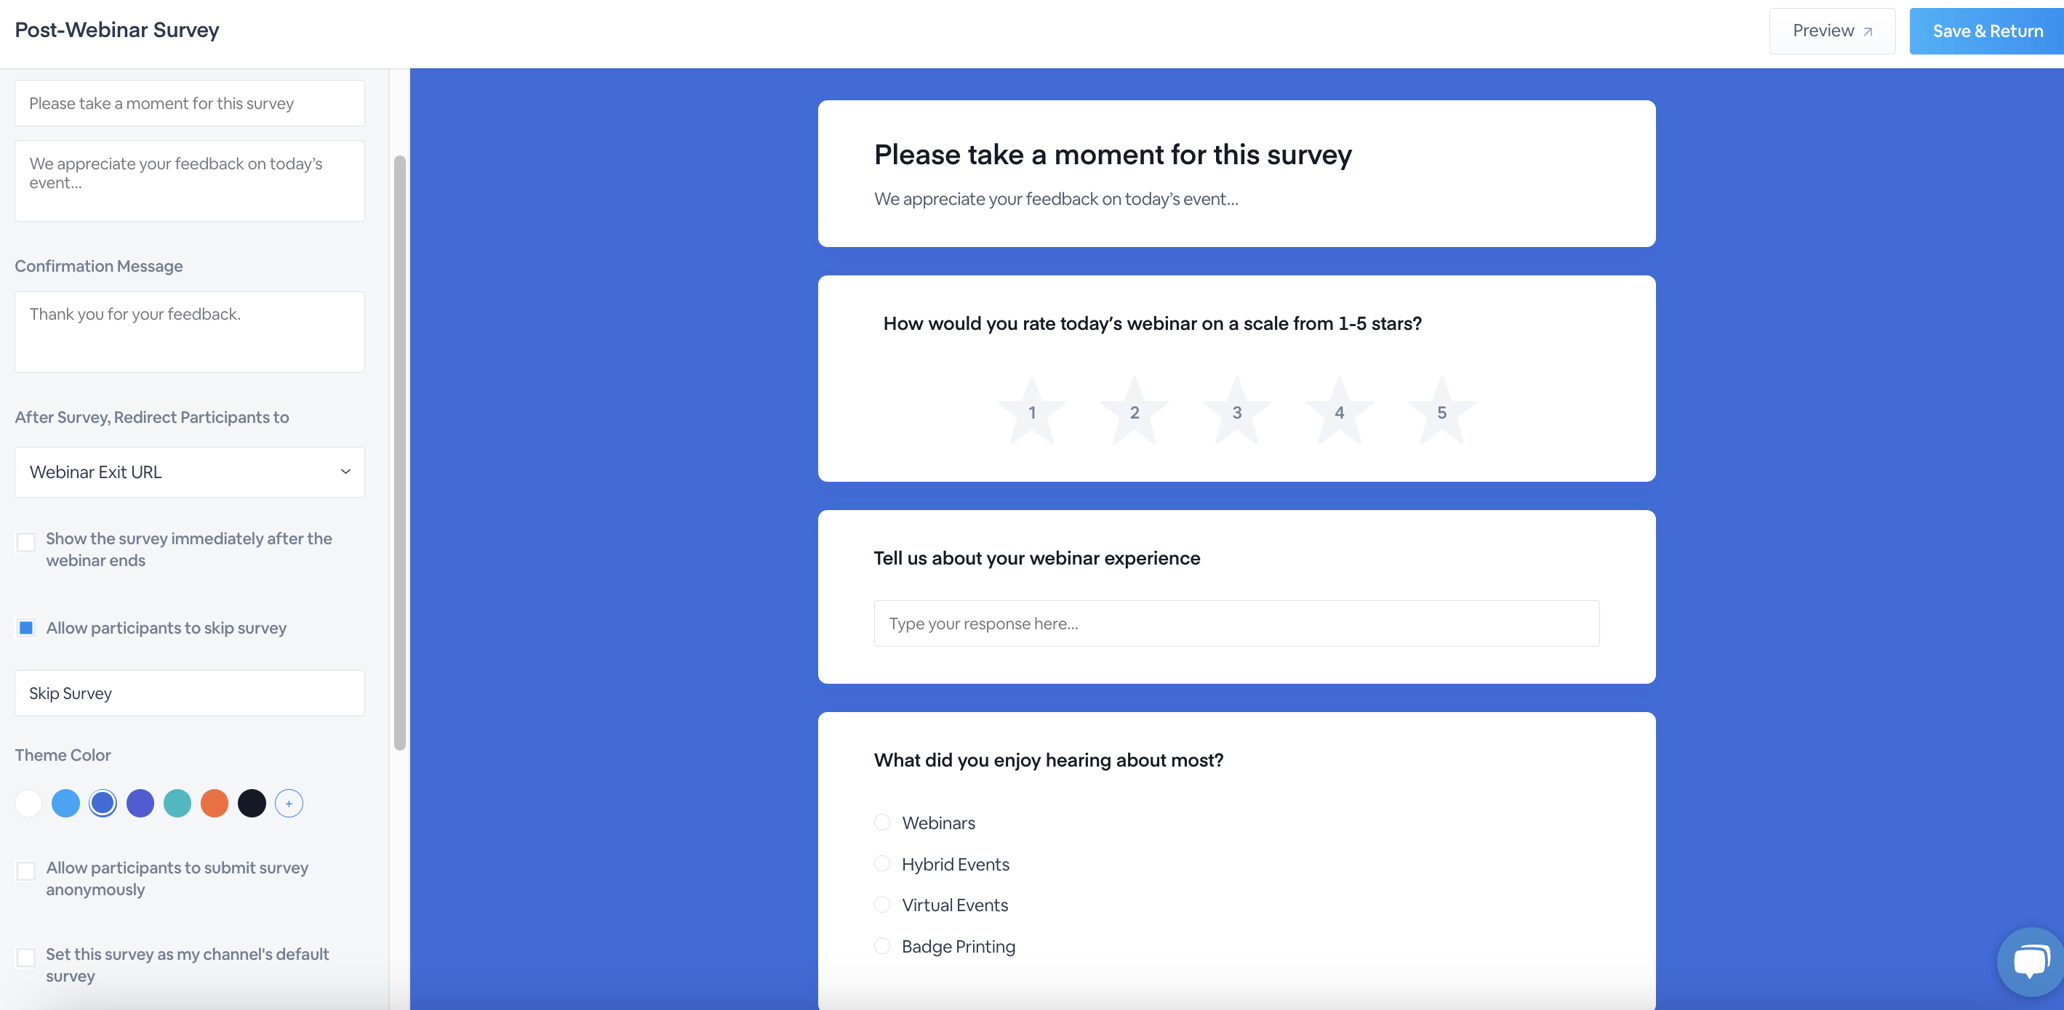Click the webinar experience response field
2064x1010 pixels.
click(x=1236, y=622)
